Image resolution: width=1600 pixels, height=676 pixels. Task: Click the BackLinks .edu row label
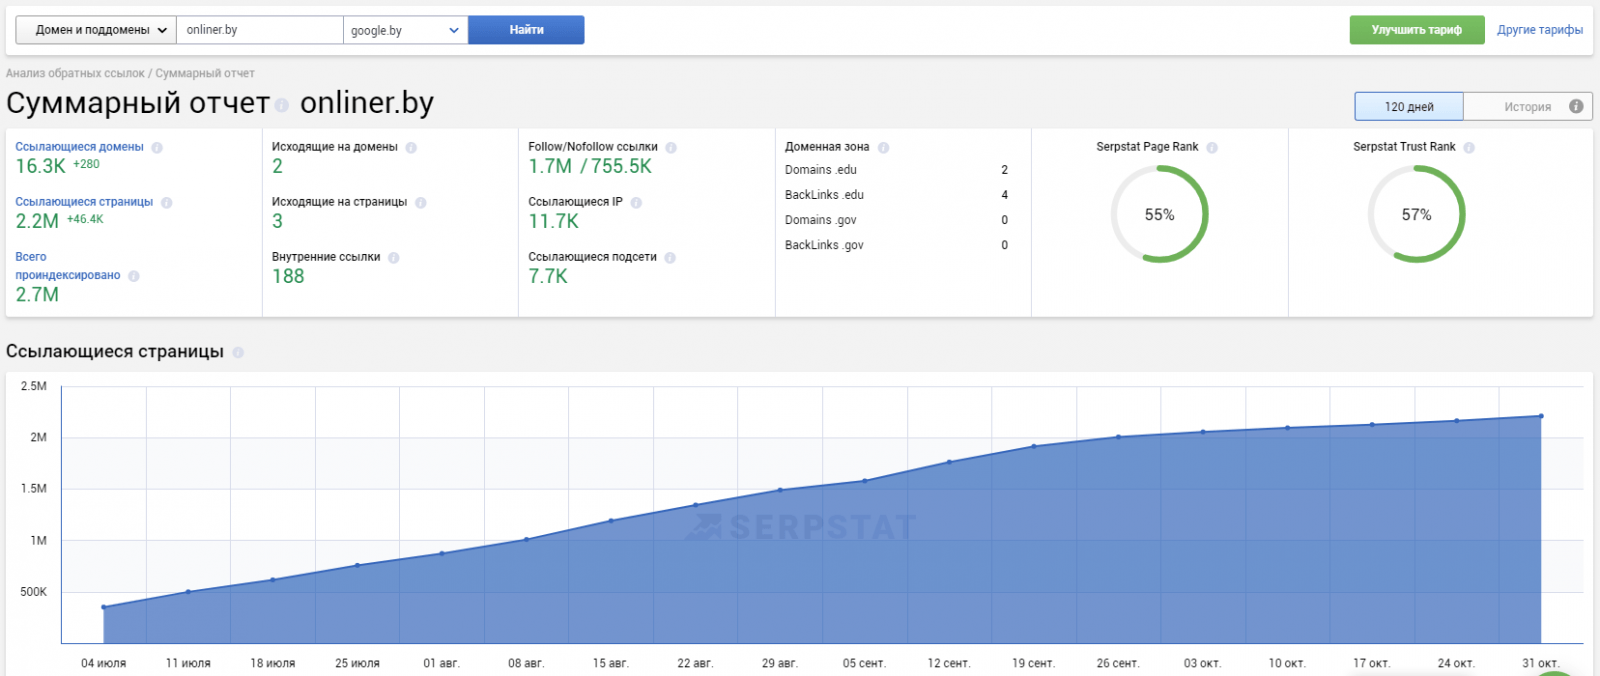(824, 195)
